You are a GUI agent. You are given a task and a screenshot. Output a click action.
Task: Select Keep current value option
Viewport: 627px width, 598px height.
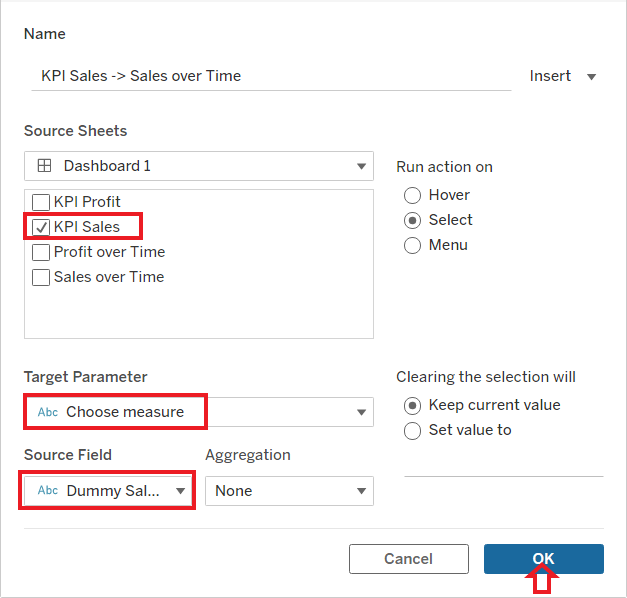(412, 406)
